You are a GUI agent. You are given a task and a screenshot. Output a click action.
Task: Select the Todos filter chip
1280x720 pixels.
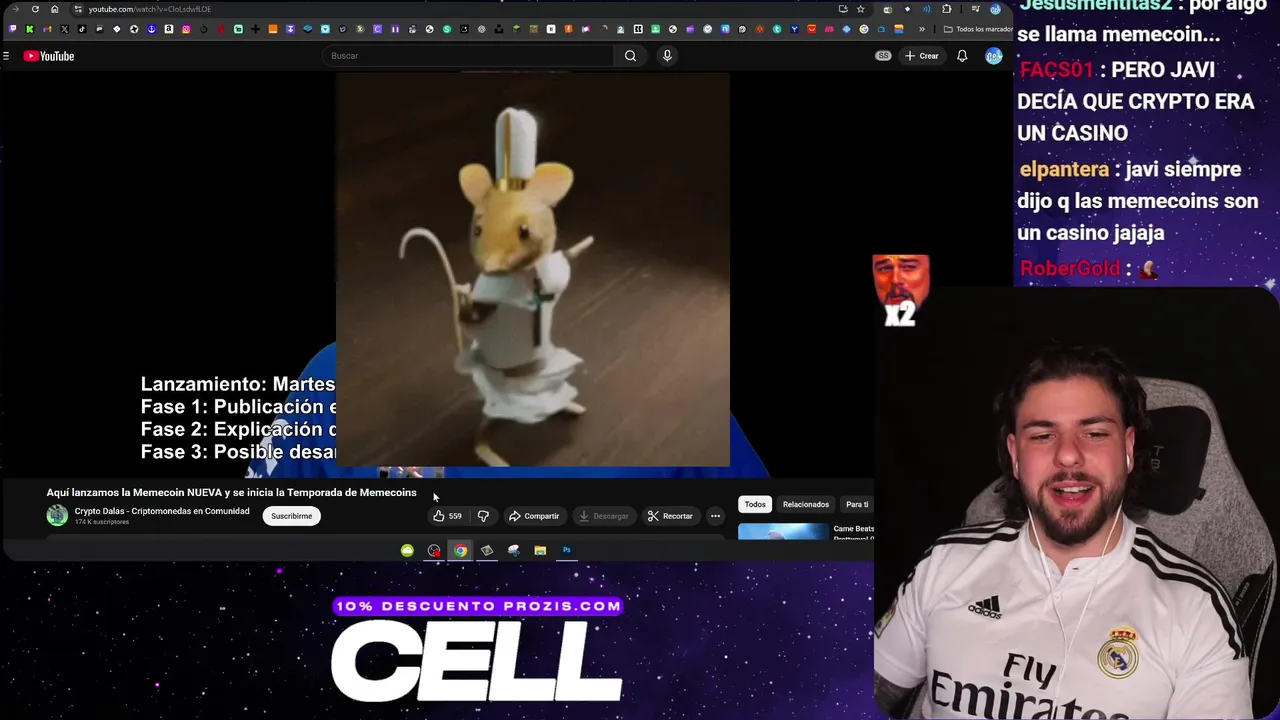pos(755,504)
